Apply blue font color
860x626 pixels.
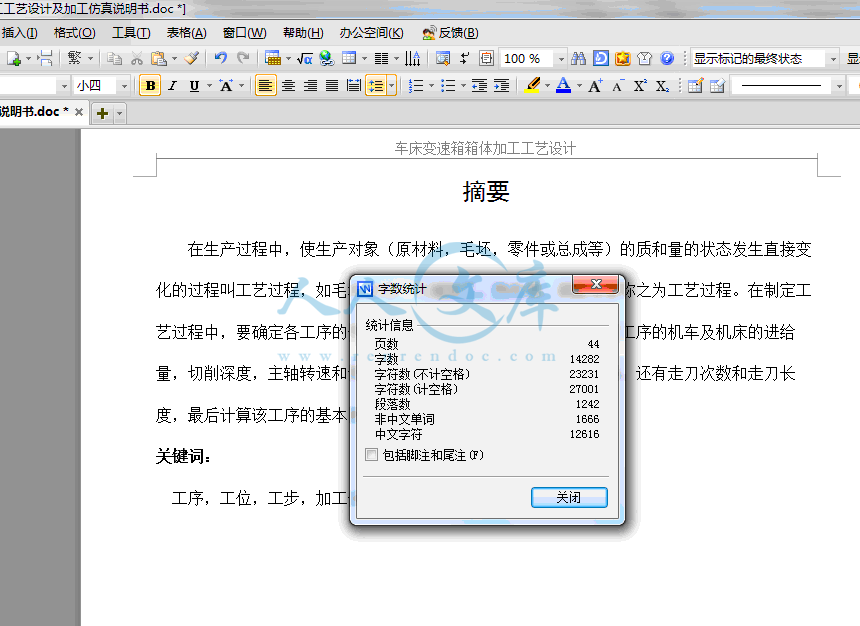click(x=563, y=85)
